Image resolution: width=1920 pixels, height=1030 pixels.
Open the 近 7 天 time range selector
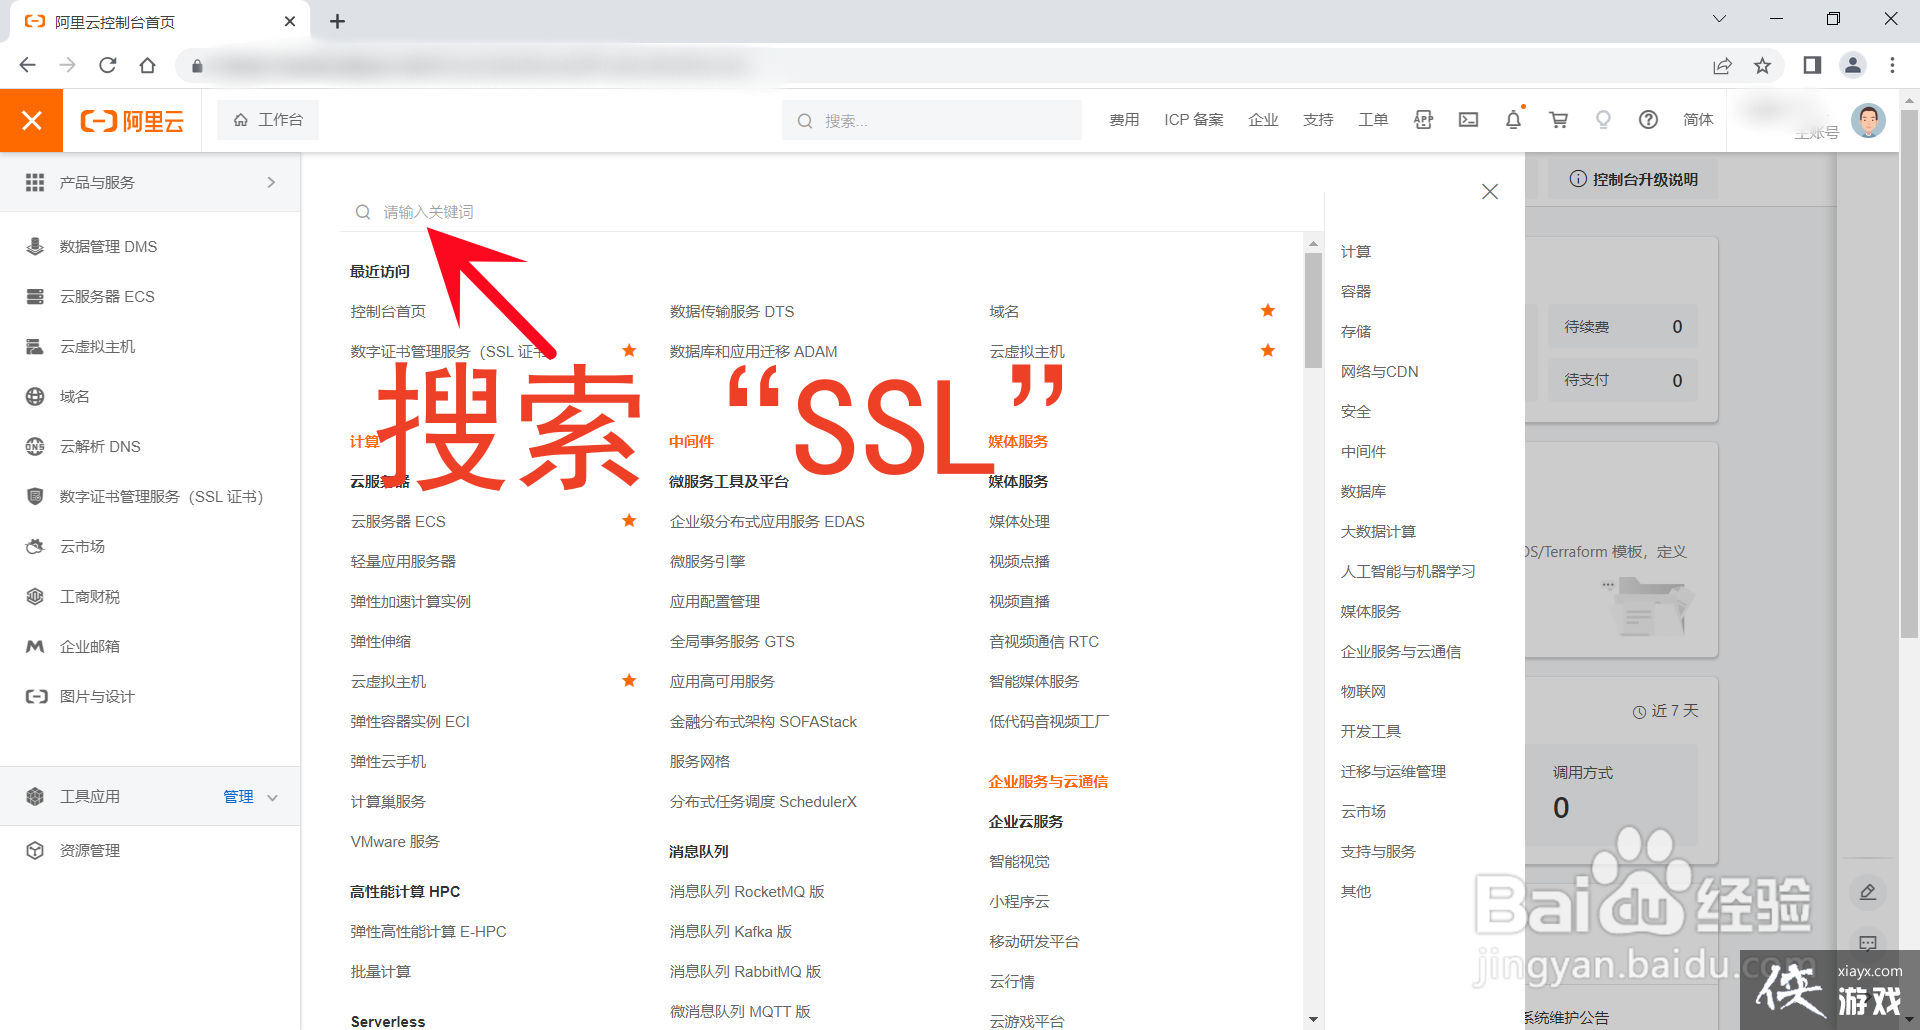tap(1666, 711)
